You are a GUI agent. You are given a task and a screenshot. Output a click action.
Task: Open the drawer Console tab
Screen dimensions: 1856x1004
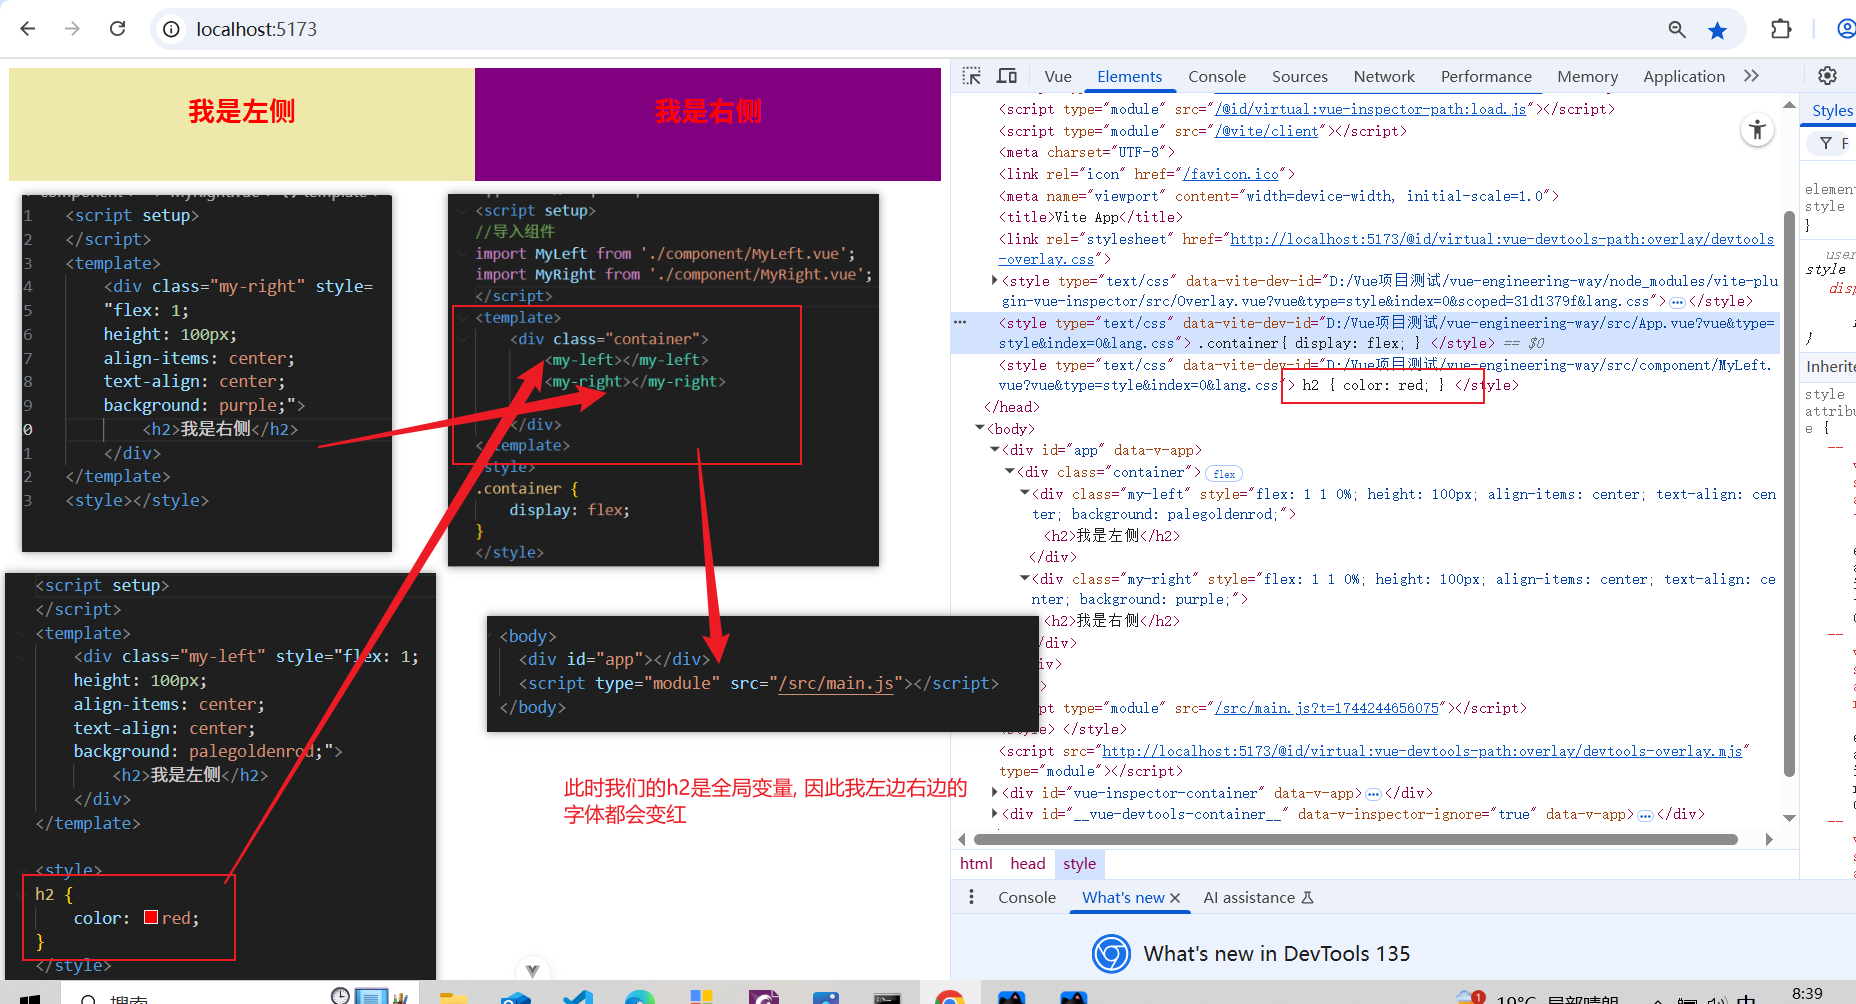pyautogui.click(x=1026, y=897)
